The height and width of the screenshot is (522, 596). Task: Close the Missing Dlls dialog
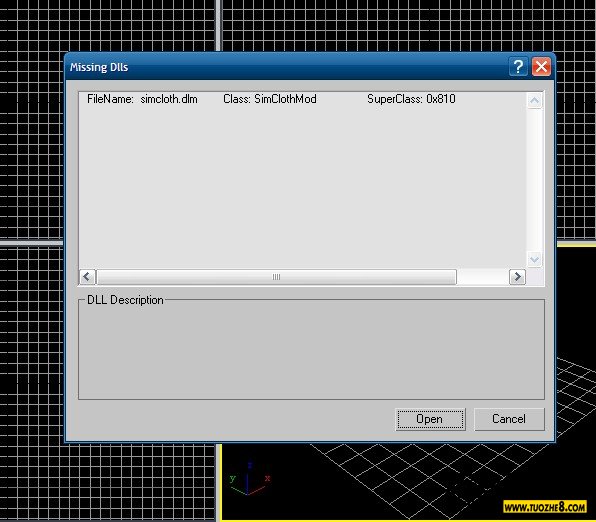click(541, 67)
